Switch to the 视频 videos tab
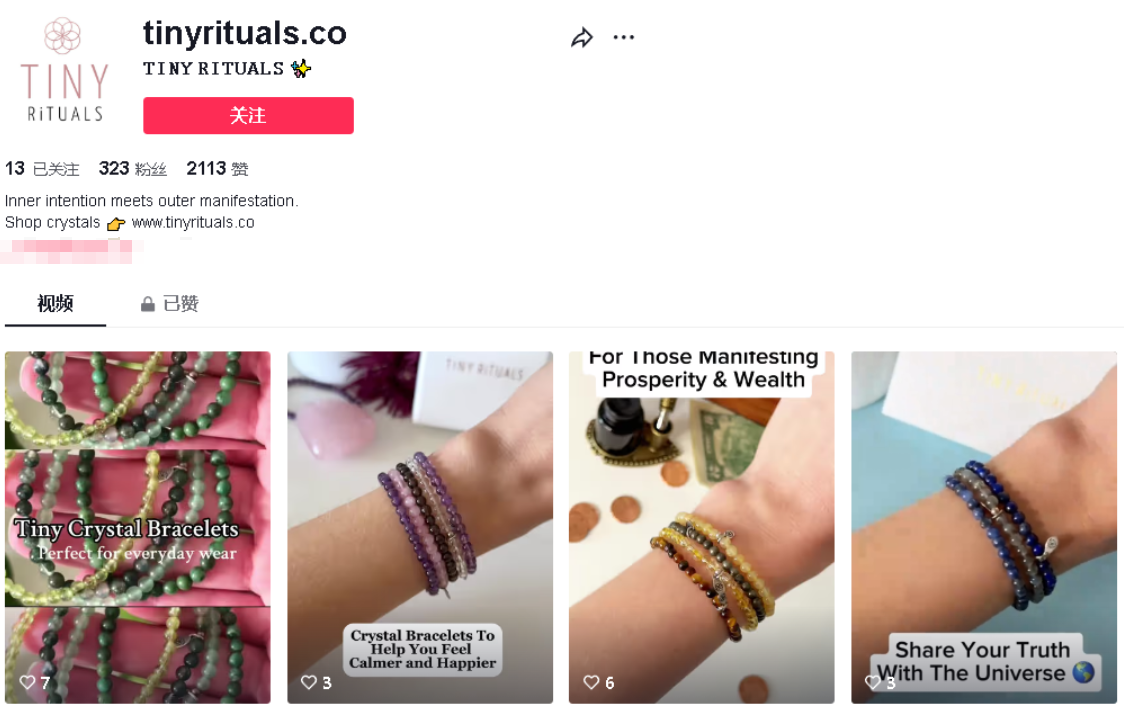1124x714 pixels. (55, 304)
